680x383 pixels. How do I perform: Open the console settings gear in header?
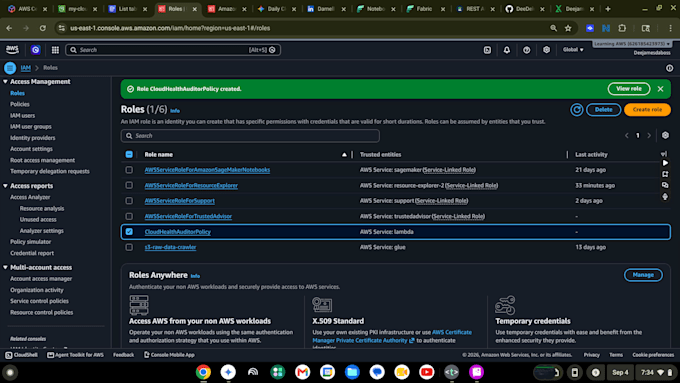point(546,50)
